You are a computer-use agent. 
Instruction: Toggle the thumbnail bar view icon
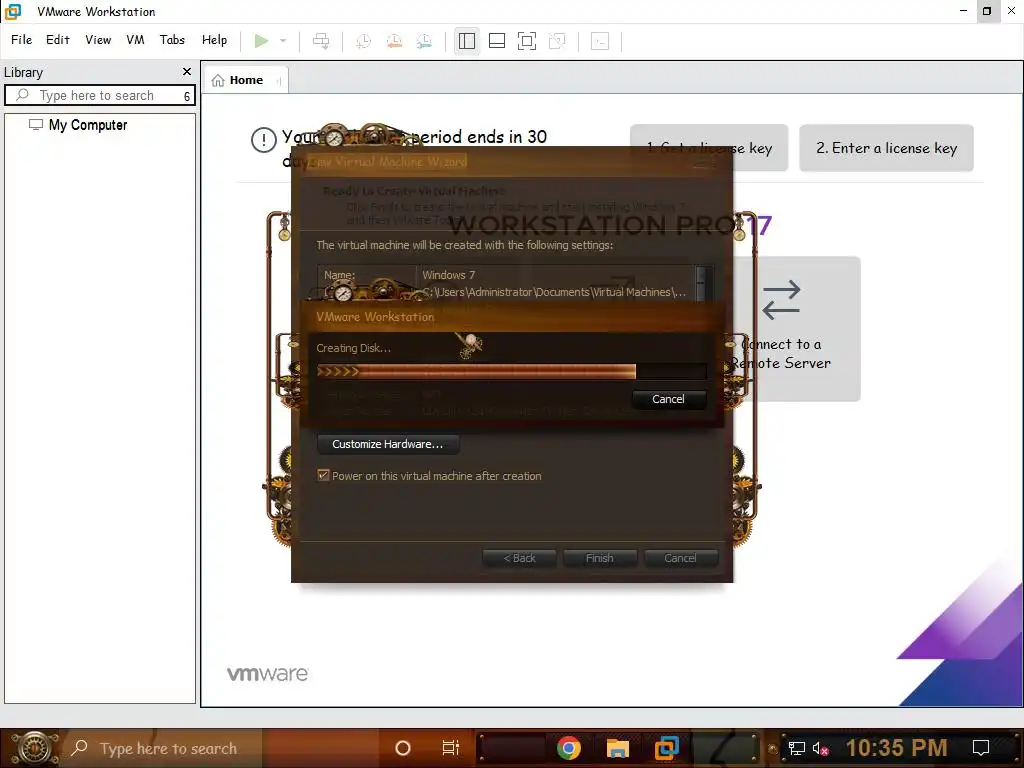(x=497, y=41)
